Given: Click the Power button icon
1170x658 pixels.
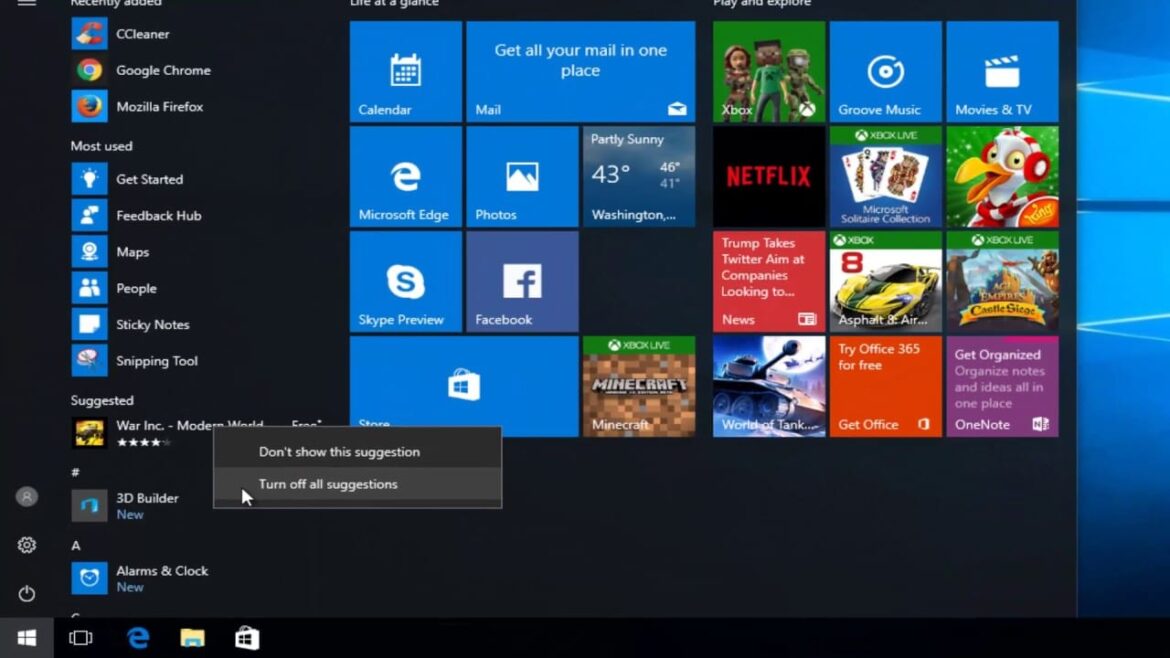Looking at the screenshot, I should [27, 593].
